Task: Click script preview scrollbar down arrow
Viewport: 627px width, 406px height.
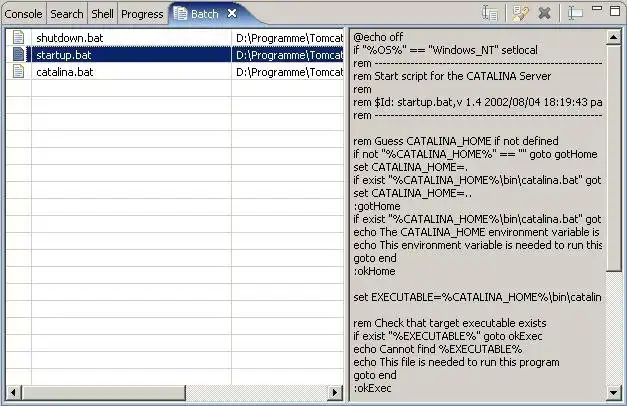Action: click(x=613, y=392)
